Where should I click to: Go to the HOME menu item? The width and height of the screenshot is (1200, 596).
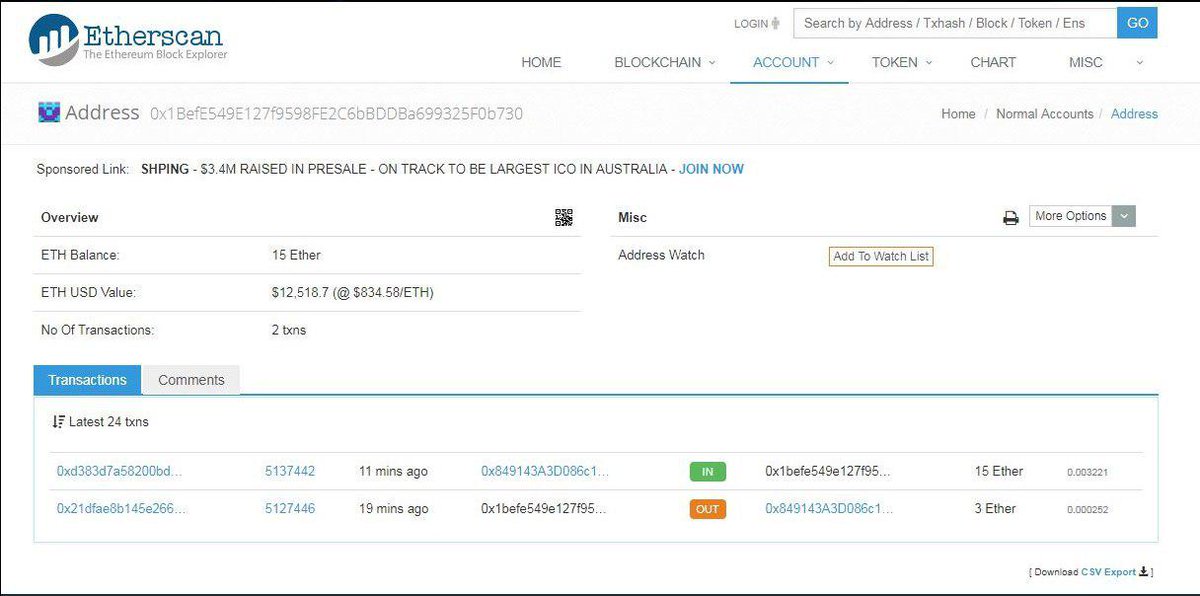point(541,62)
